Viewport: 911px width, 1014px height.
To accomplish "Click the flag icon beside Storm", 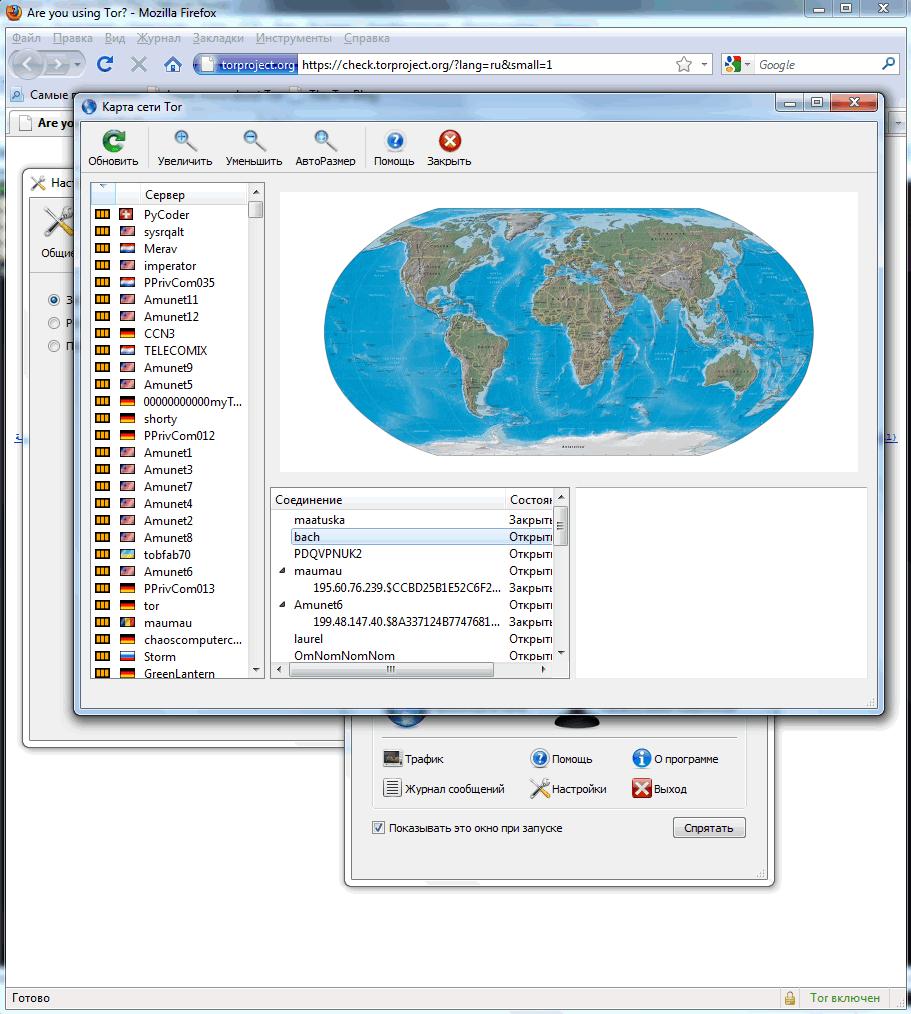I will (x=127, y=656).
